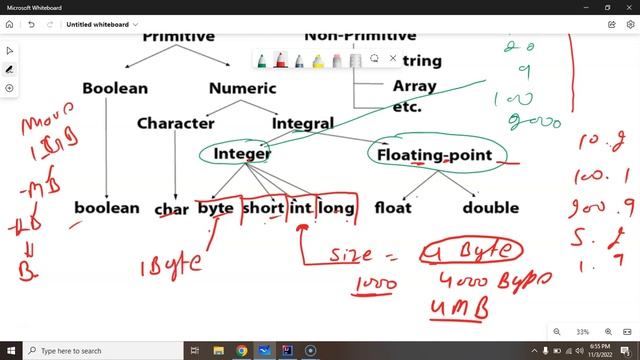Click the microphone tray icon
This screenshot has height=360, width=640.
pyautogui.click(x=545, y=351)
